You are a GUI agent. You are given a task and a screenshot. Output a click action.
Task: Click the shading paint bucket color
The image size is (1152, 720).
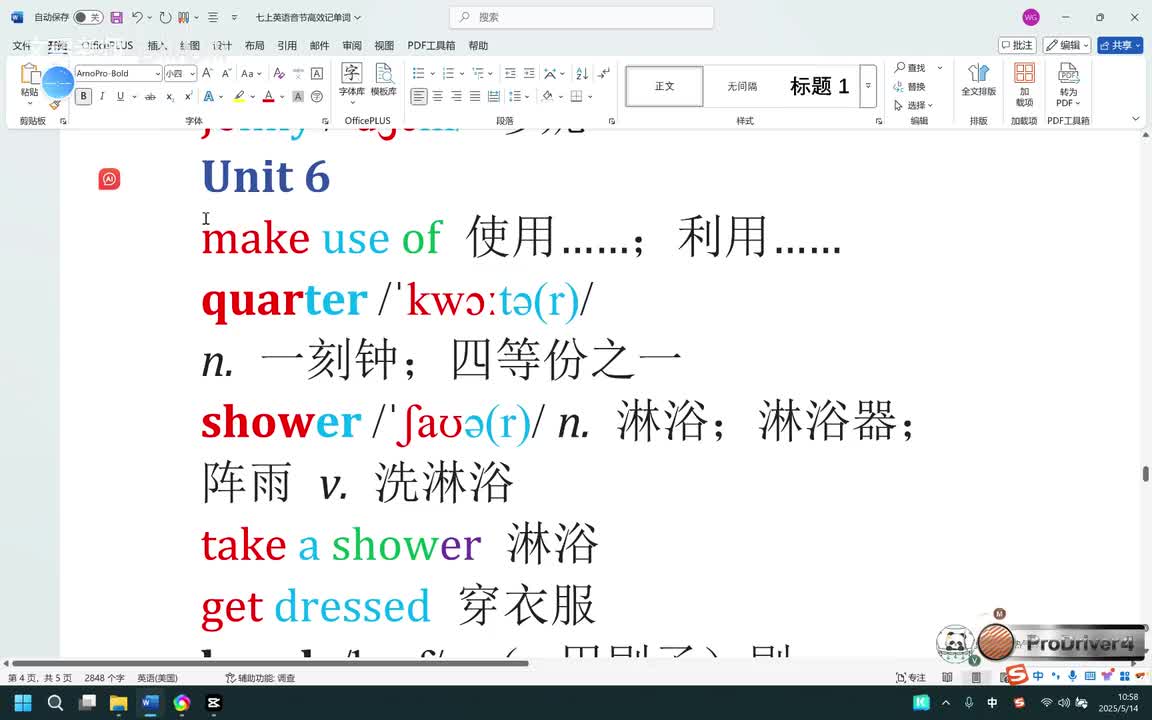coord(547,96)
